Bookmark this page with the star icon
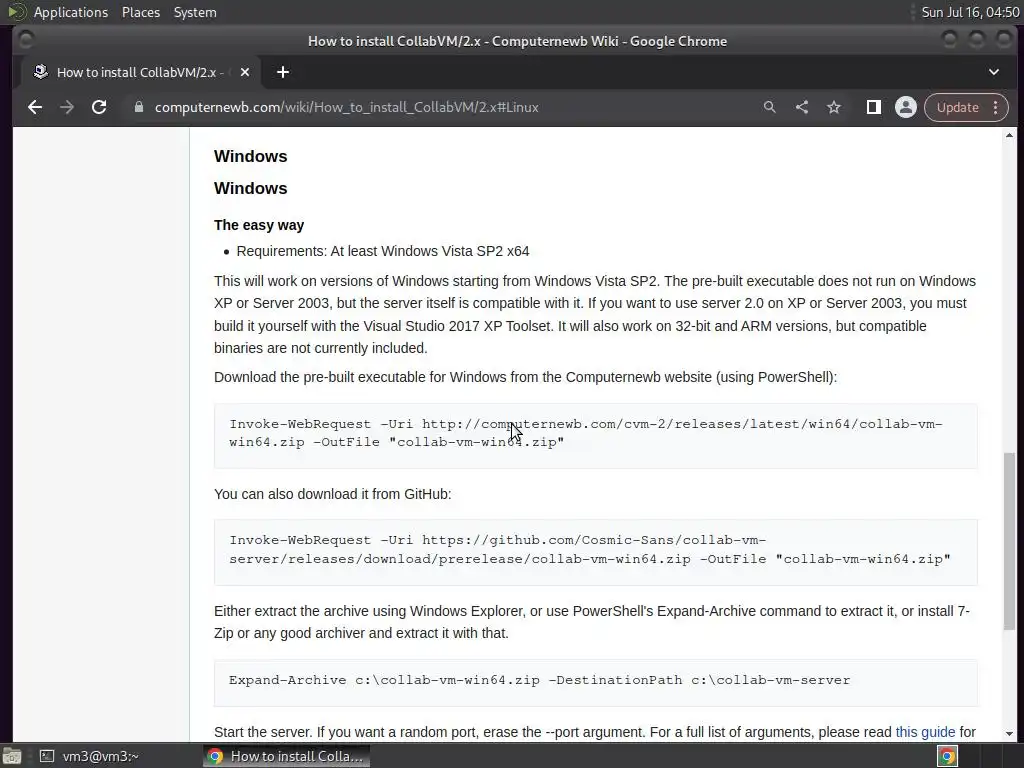The height and width of the screenshot is (768, 1024). tap(834, 107)
